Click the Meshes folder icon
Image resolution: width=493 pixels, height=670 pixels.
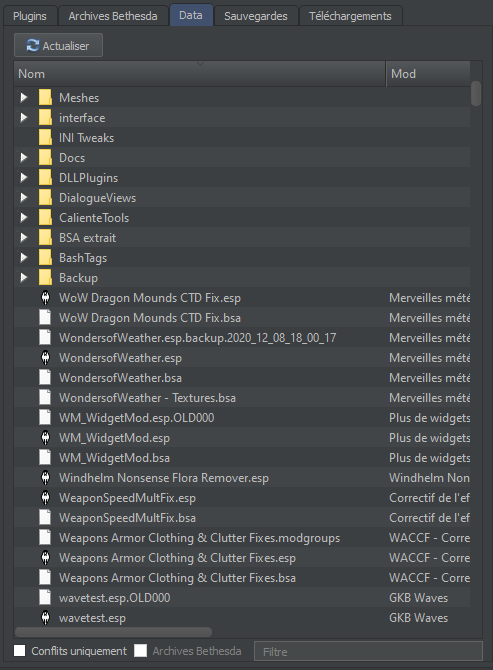click(x=45, y=97)
